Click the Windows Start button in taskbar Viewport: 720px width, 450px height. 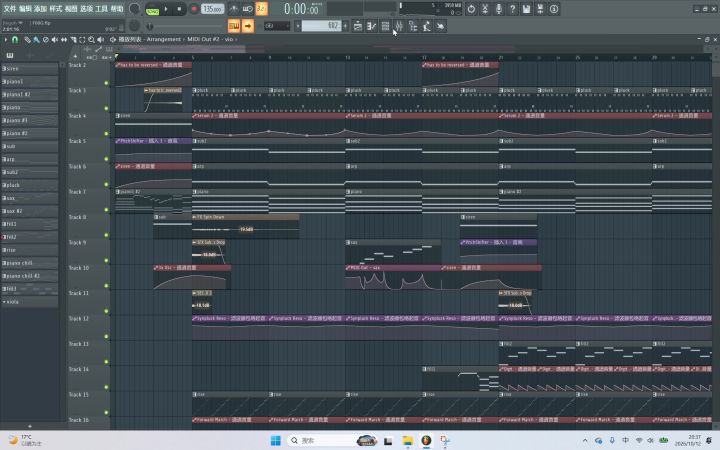pos(276,441)
